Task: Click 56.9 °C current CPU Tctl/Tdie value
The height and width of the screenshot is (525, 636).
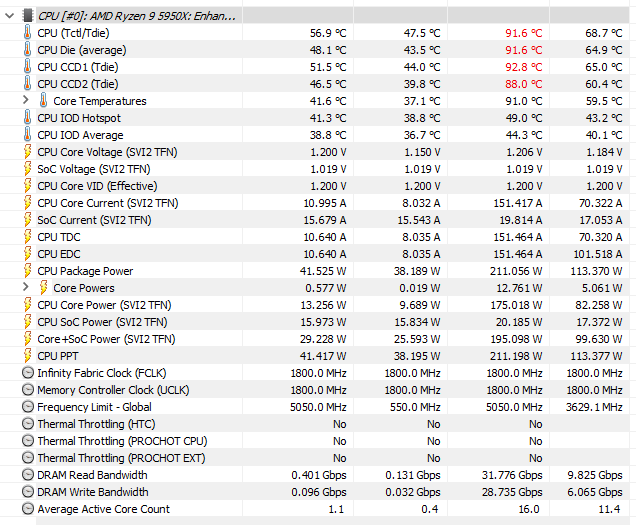Action: tap(328, 33)
